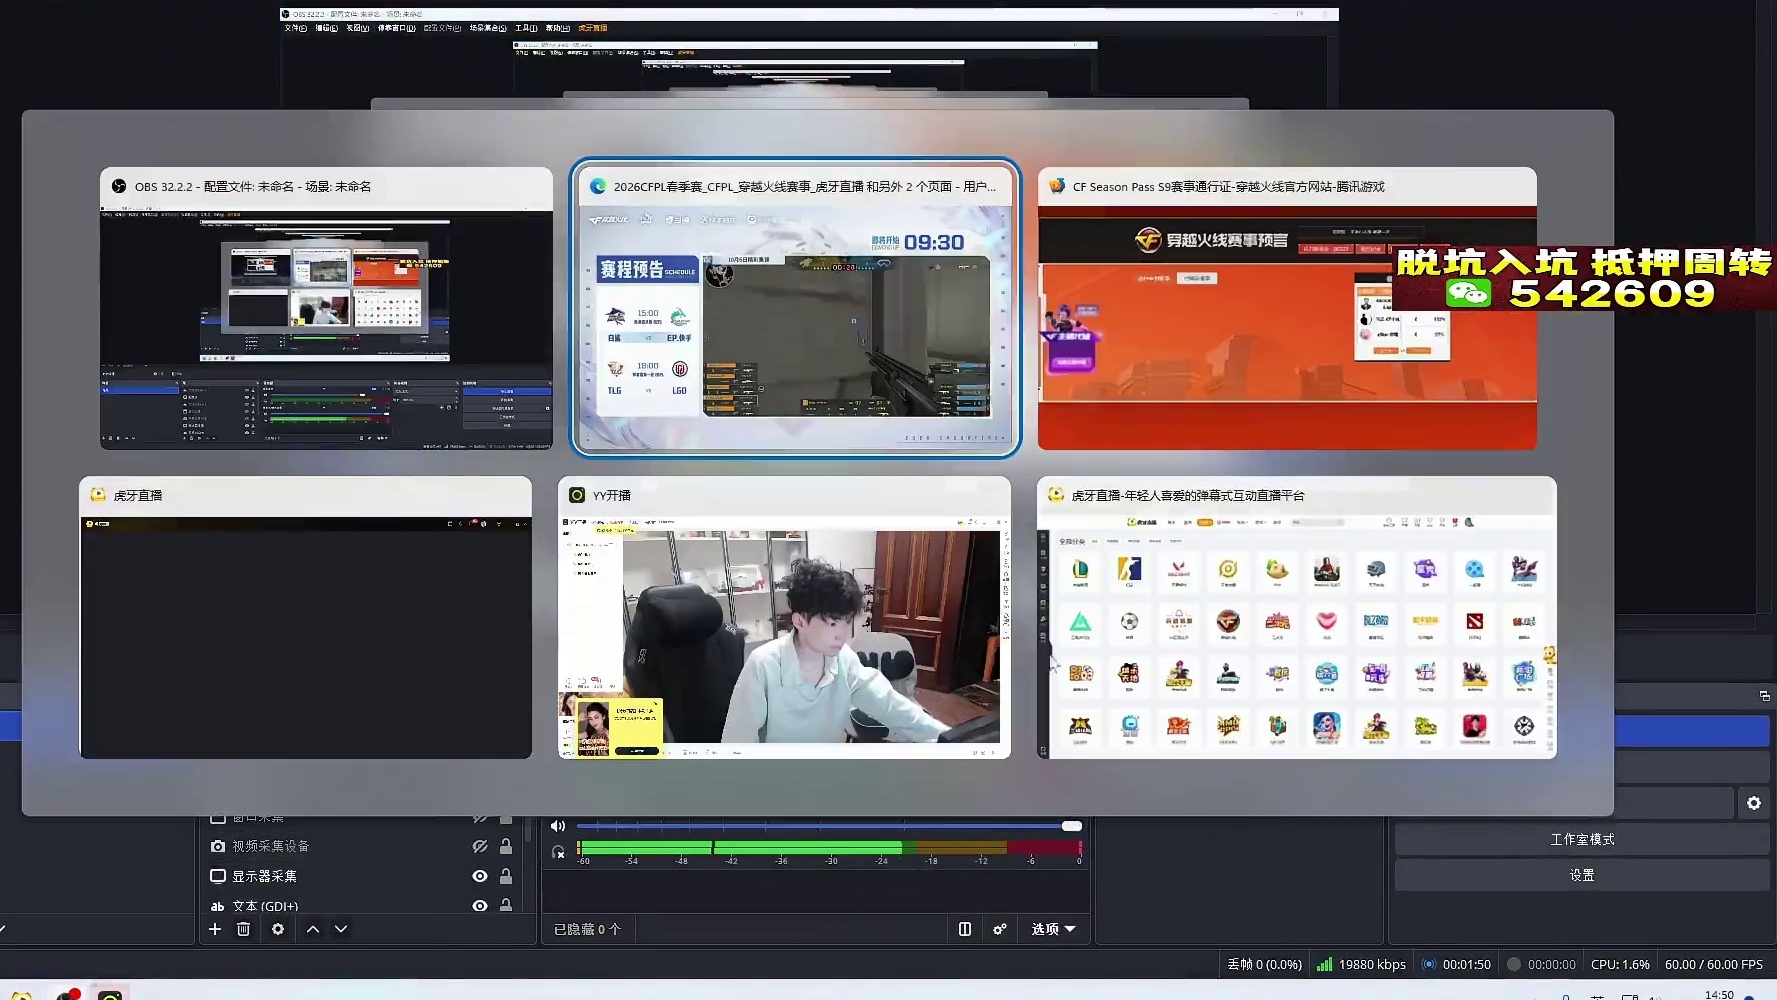
Task: Open the 选项 dropdown in mixer
Action: [x=1054, y=929]
